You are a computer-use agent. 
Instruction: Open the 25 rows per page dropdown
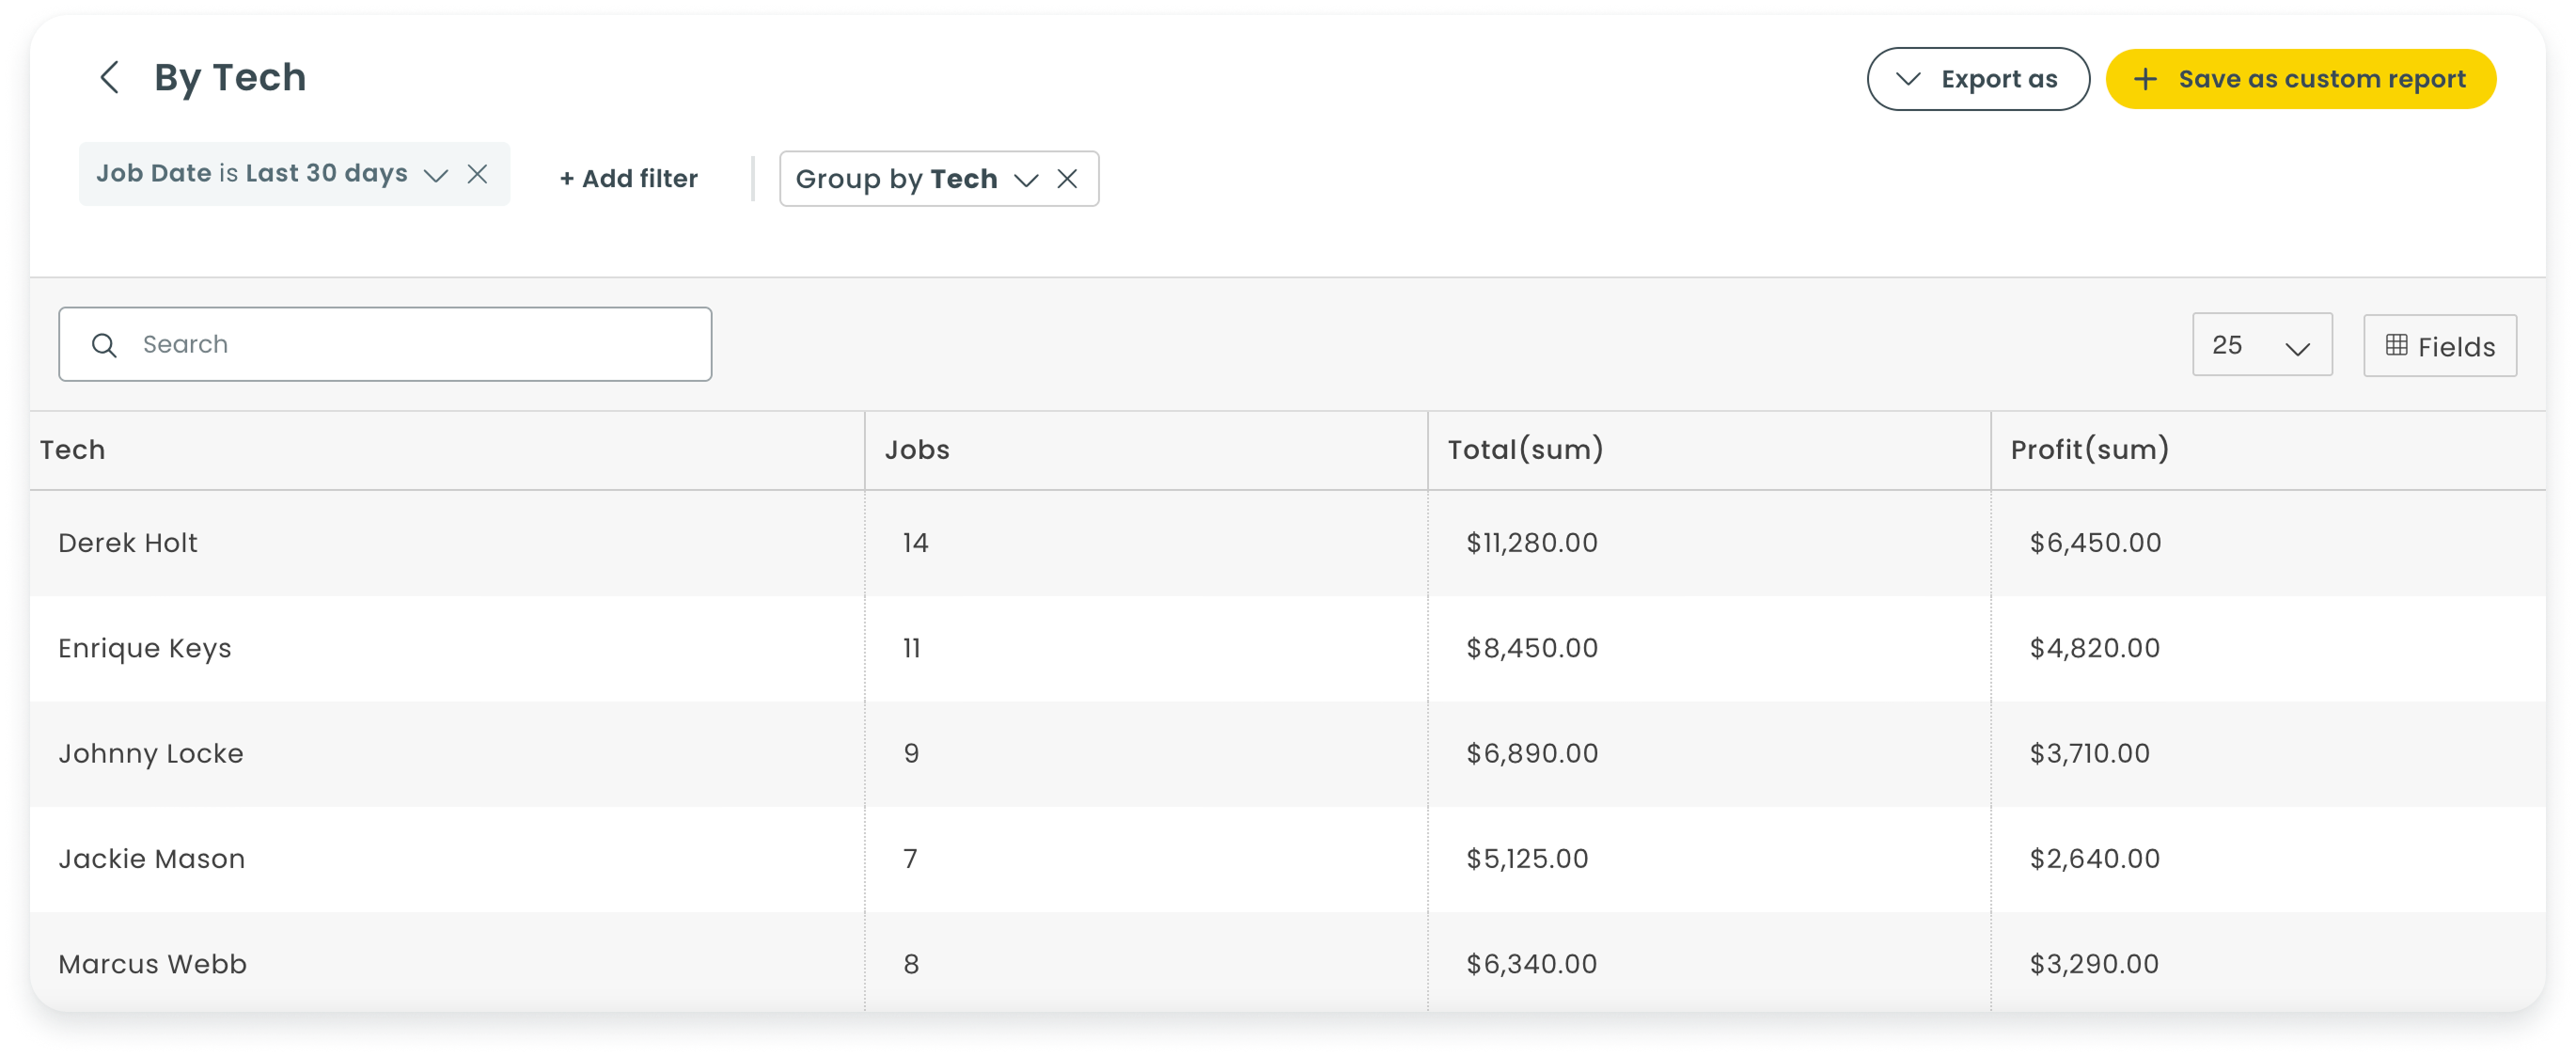tap(2262, 345)
